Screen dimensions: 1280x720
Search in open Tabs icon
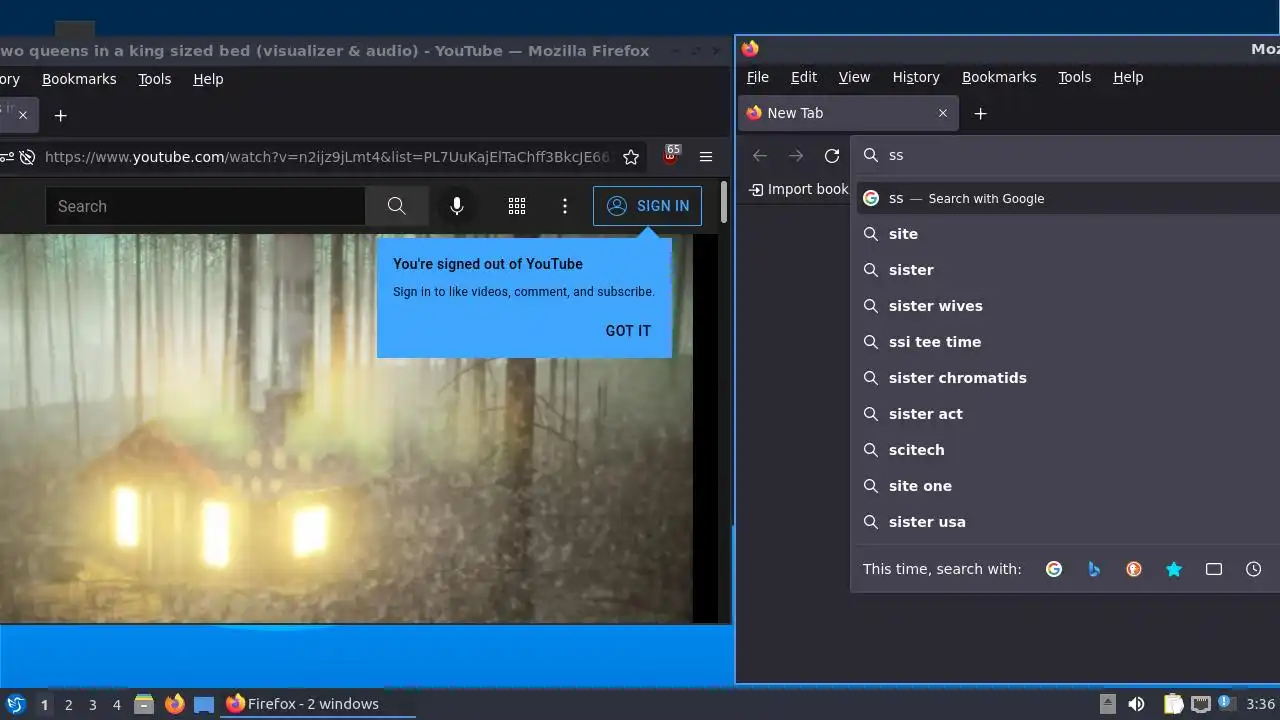1214,569
